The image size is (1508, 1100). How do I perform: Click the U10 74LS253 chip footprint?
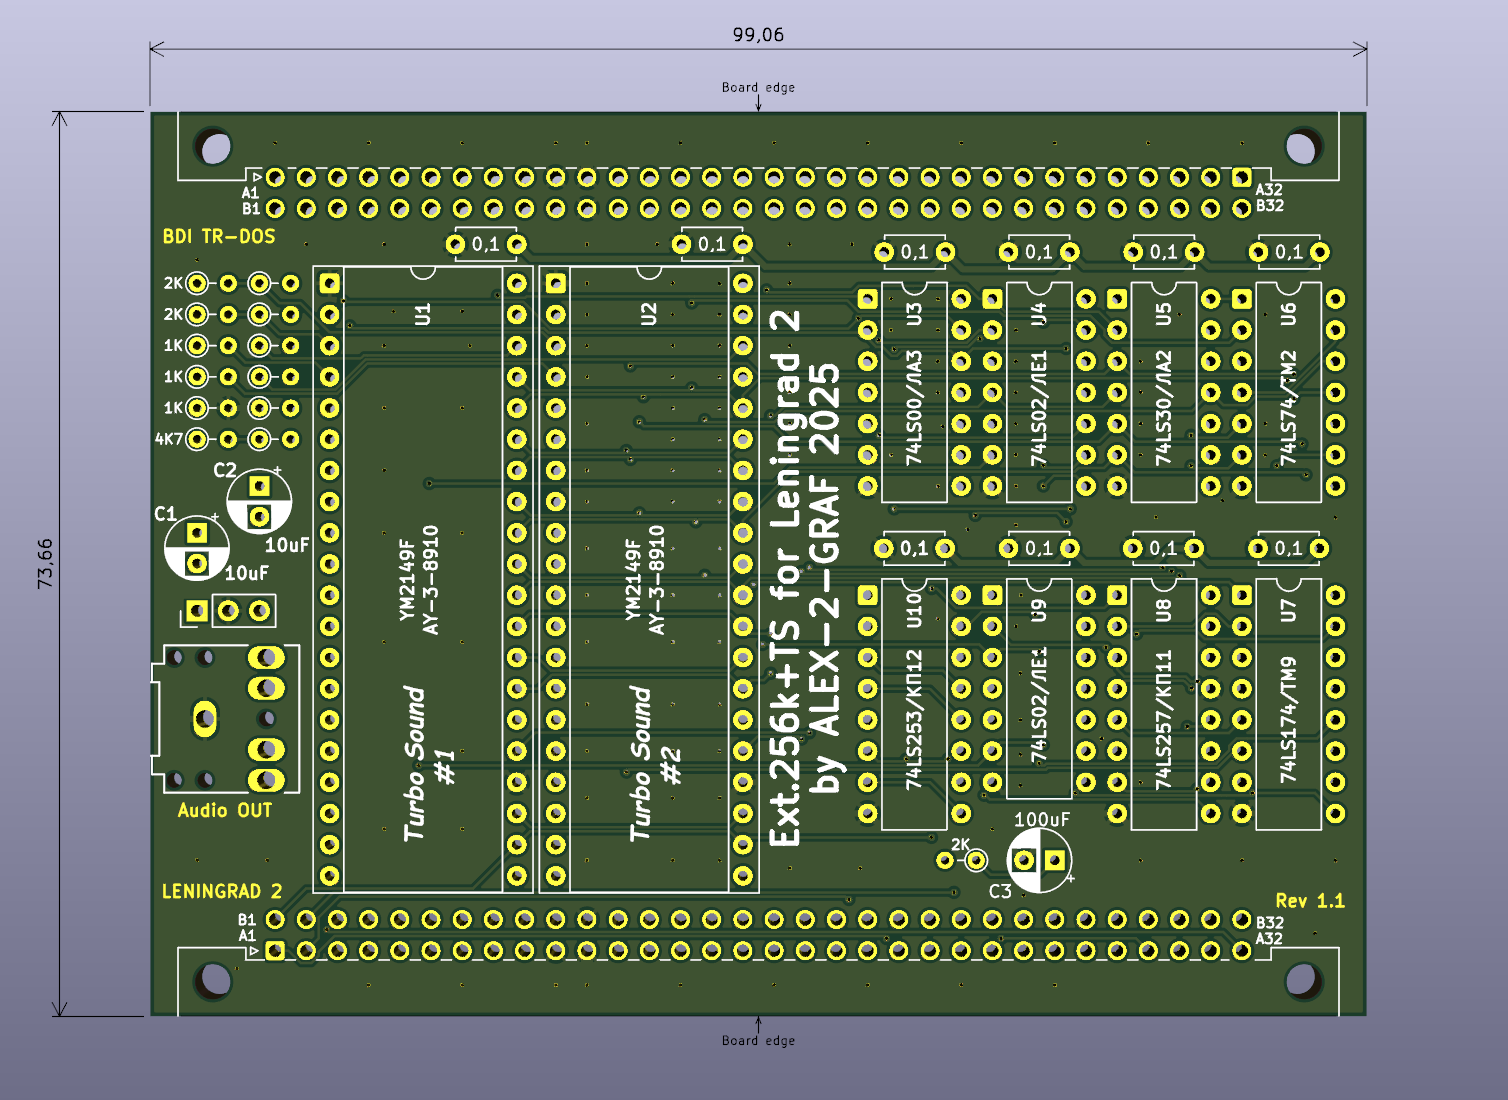click(914, 704)
